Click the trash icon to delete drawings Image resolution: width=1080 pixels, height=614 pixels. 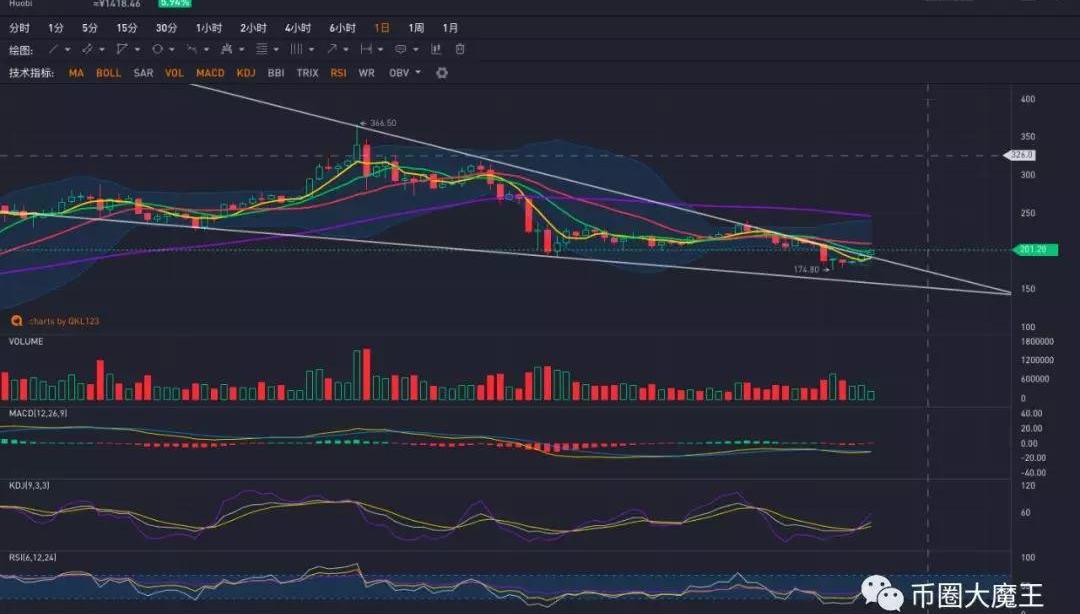pyautogui.click(x=460, y=49)
